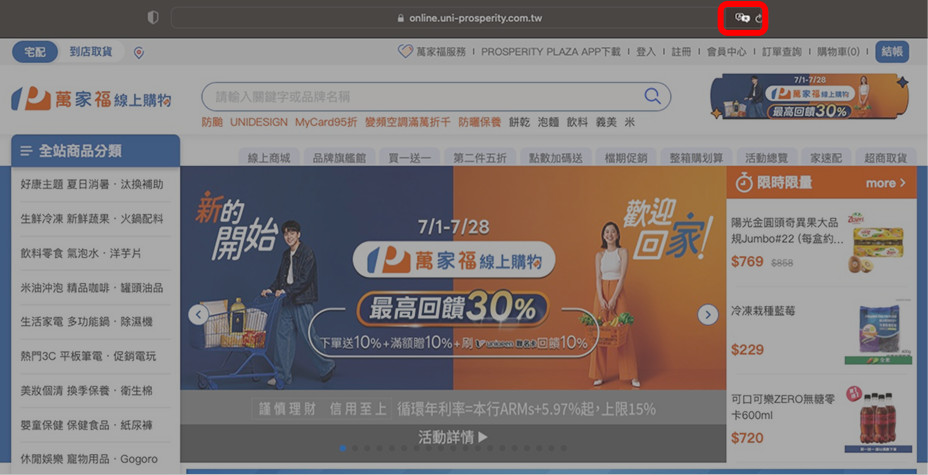Click hot keyword 防颱
Screen dimensions: 928x475
point(212,122)
